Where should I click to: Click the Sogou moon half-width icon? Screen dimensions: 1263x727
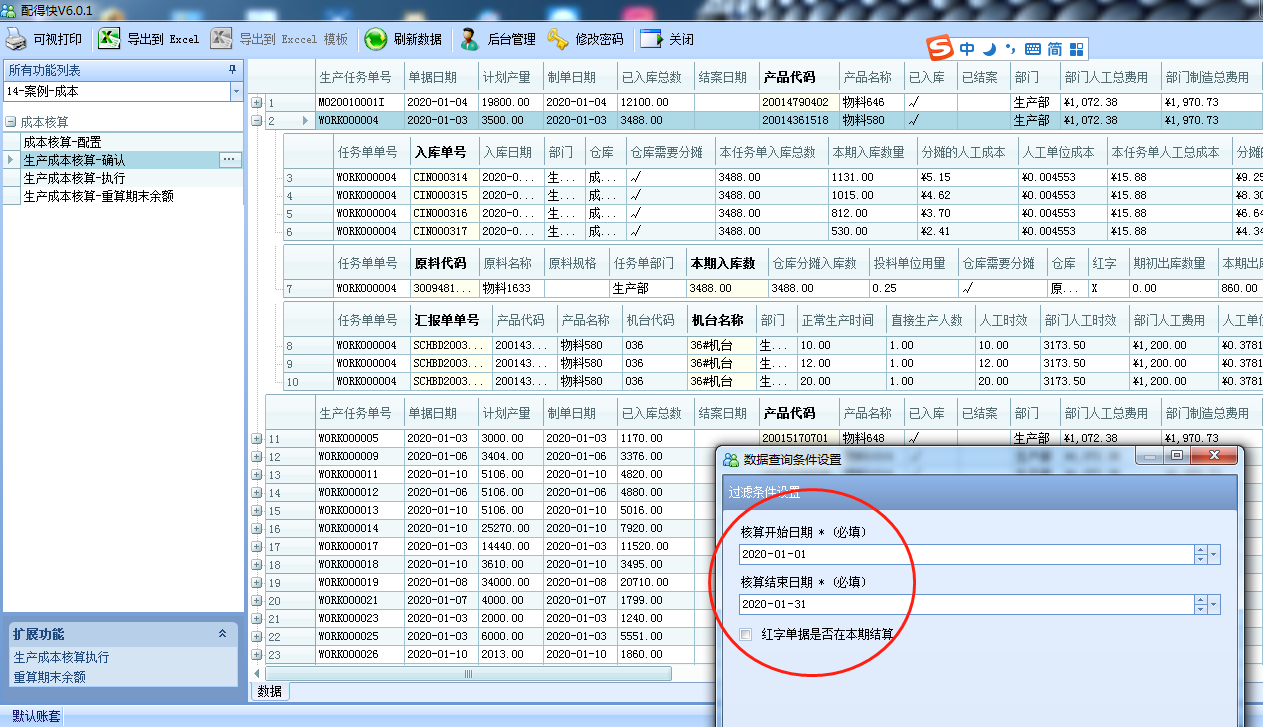tap(989, 49)
